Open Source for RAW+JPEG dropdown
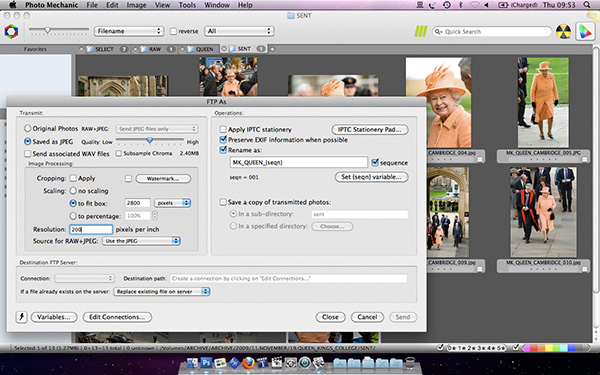 point(141,241)
